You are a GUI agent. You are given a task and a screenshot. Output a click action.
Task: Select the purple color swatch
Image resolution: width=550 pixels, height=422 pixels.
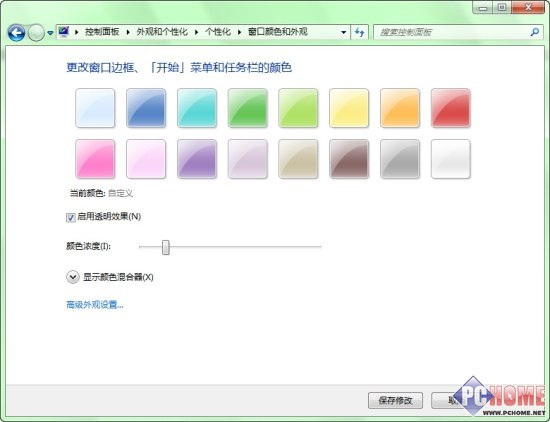pyautogui.click(x=197, y=159)
